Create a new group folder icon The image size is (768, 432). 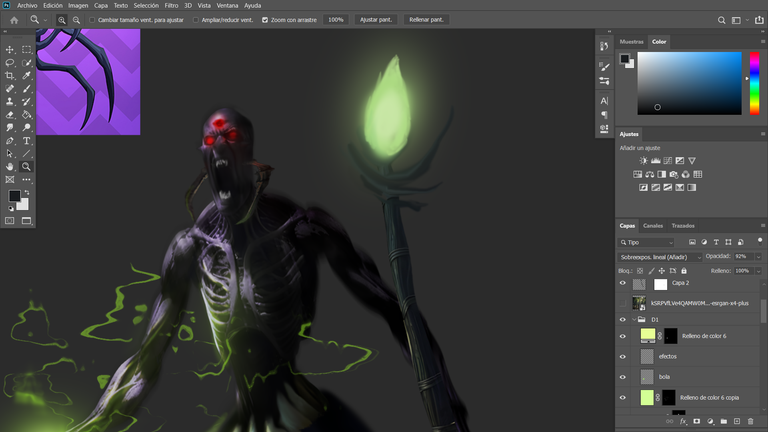point(724,421)
